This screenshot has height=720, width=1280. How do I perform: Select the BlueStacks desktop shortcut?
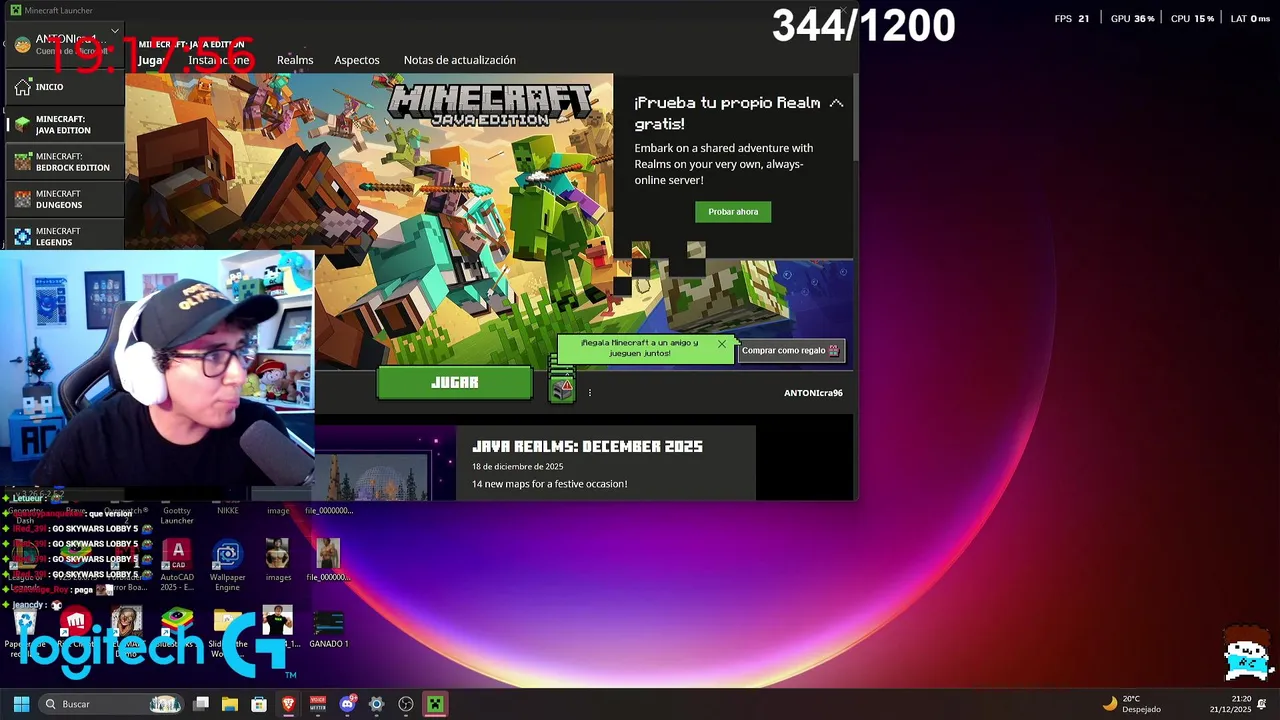[177, 628]
